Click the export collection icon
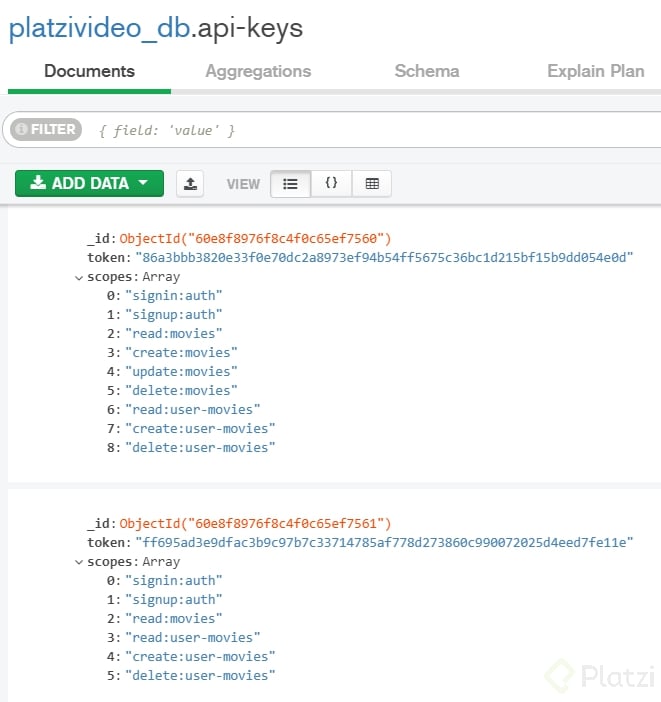Screen dimensions: 661x702 tap(190, 183)
